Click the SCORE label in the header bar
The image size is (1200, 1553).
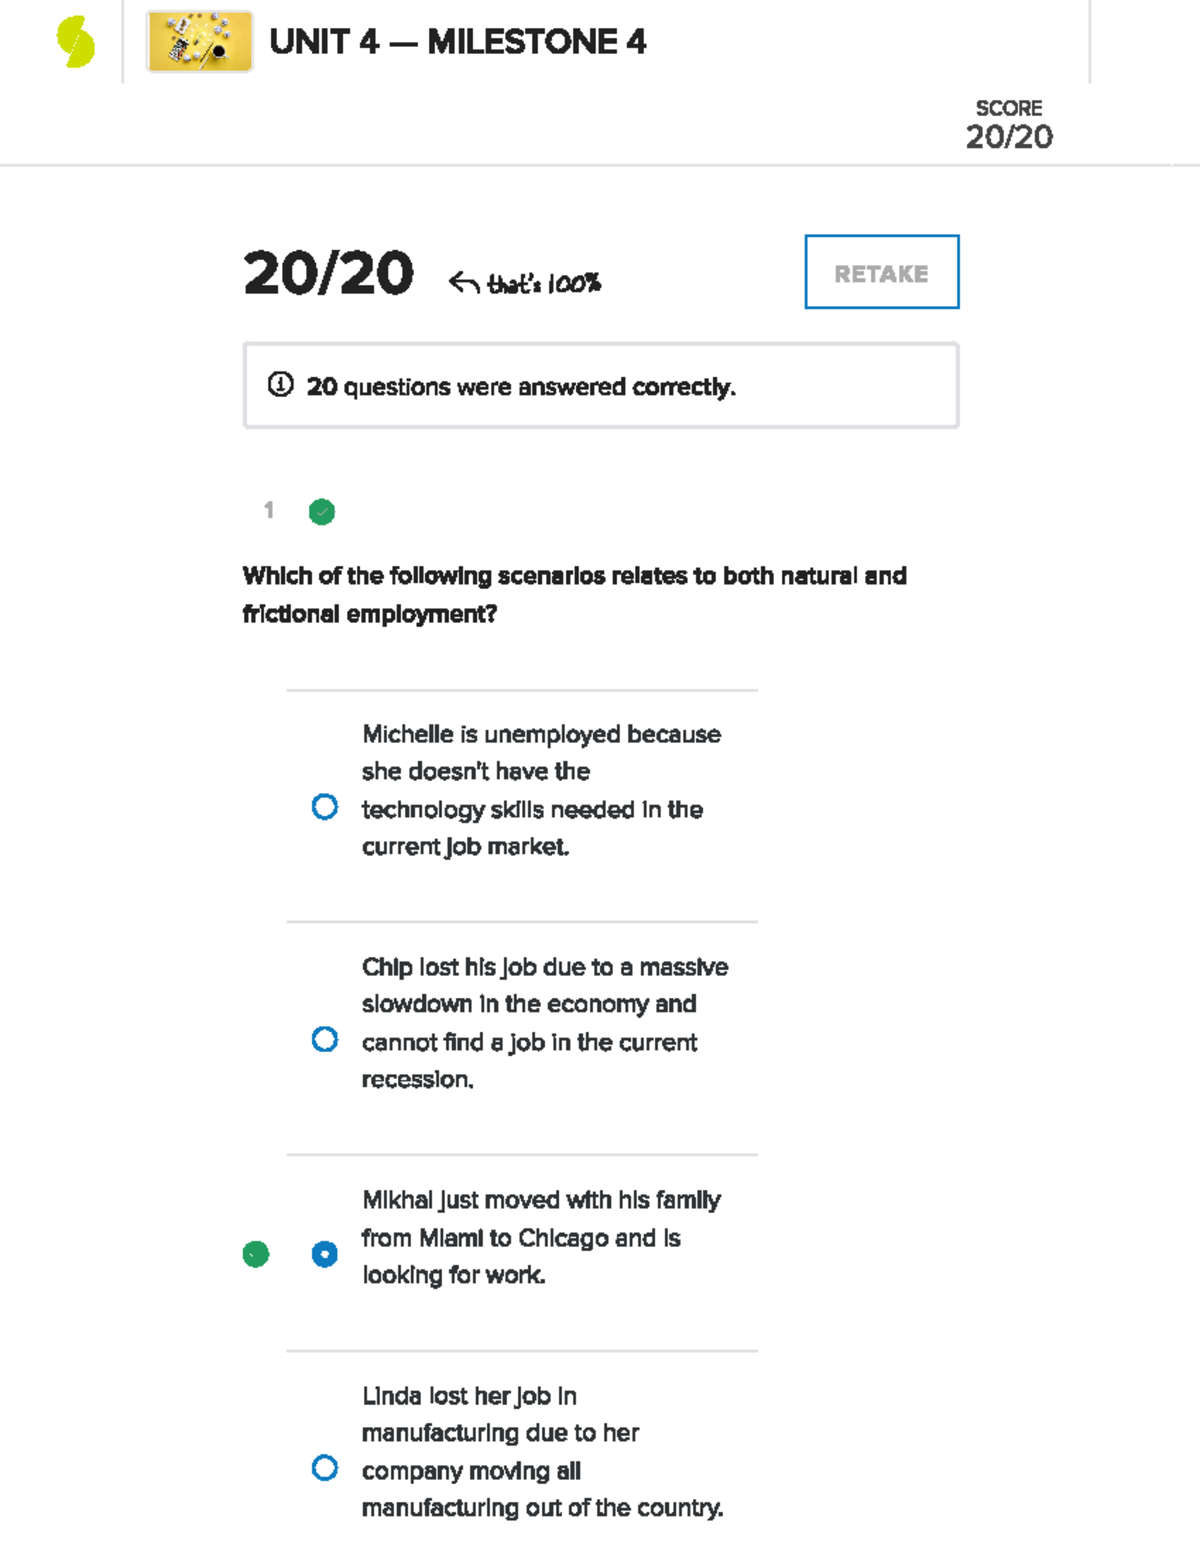[x=1009, y=108]
